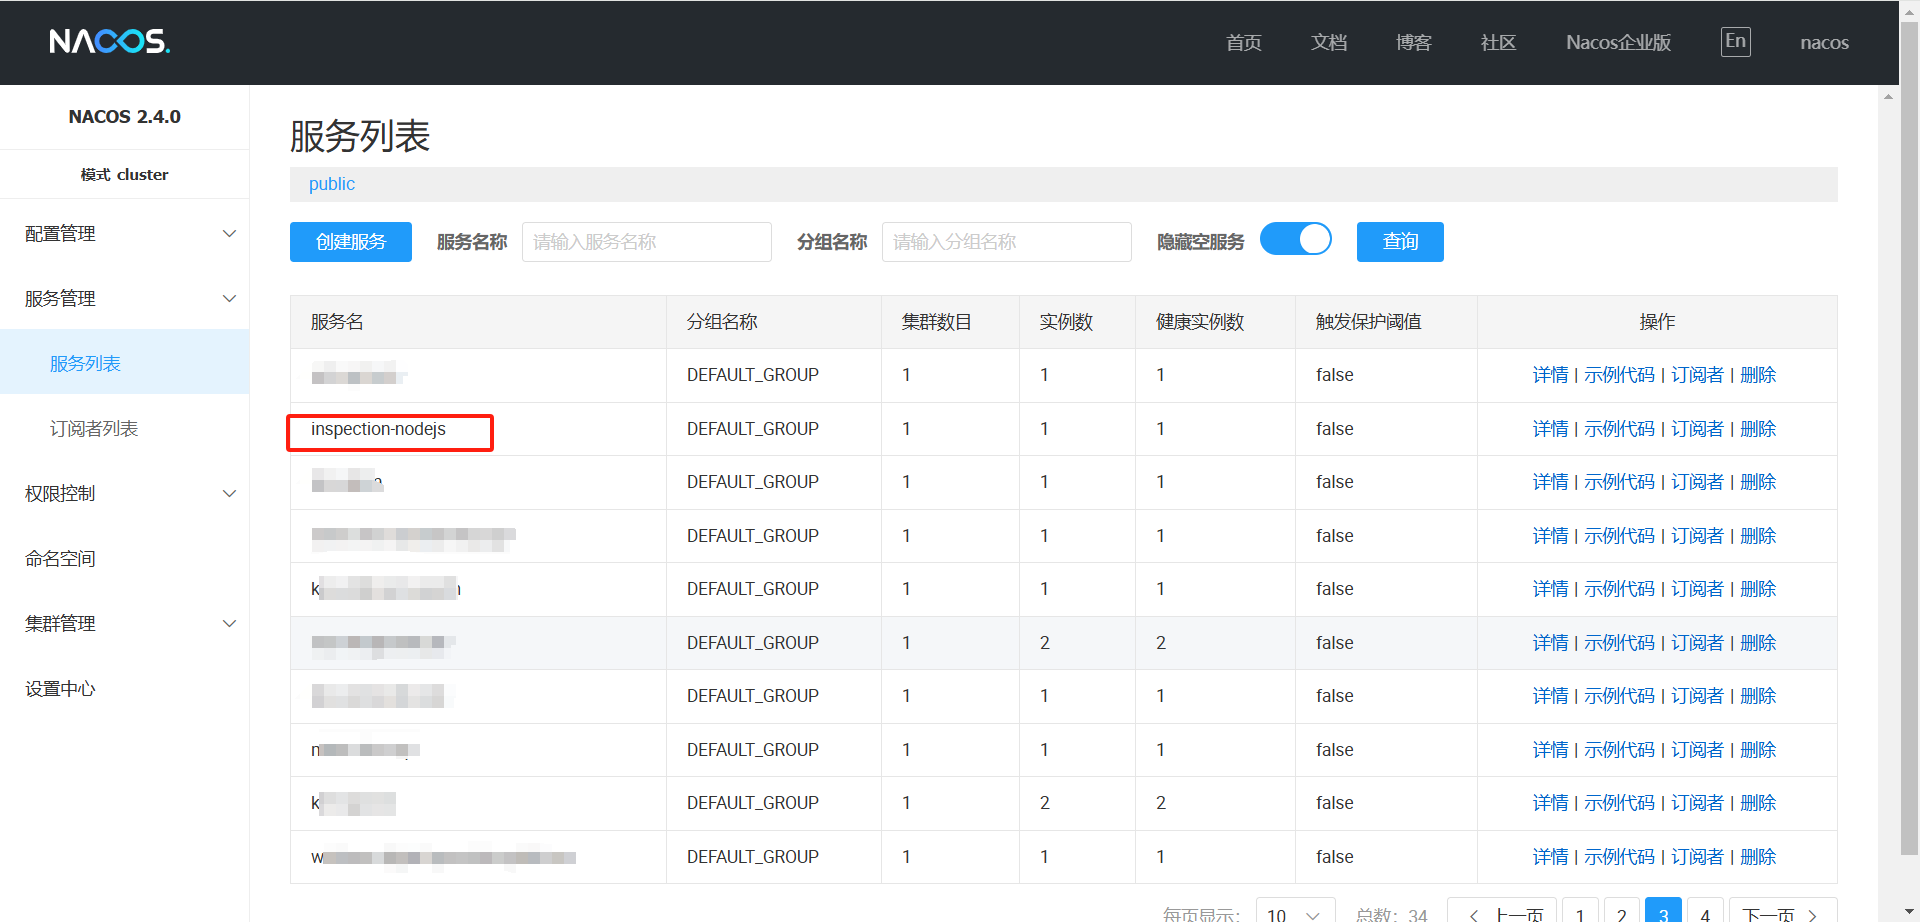Go to the next page (下一页)

(x=1783, y=912)
